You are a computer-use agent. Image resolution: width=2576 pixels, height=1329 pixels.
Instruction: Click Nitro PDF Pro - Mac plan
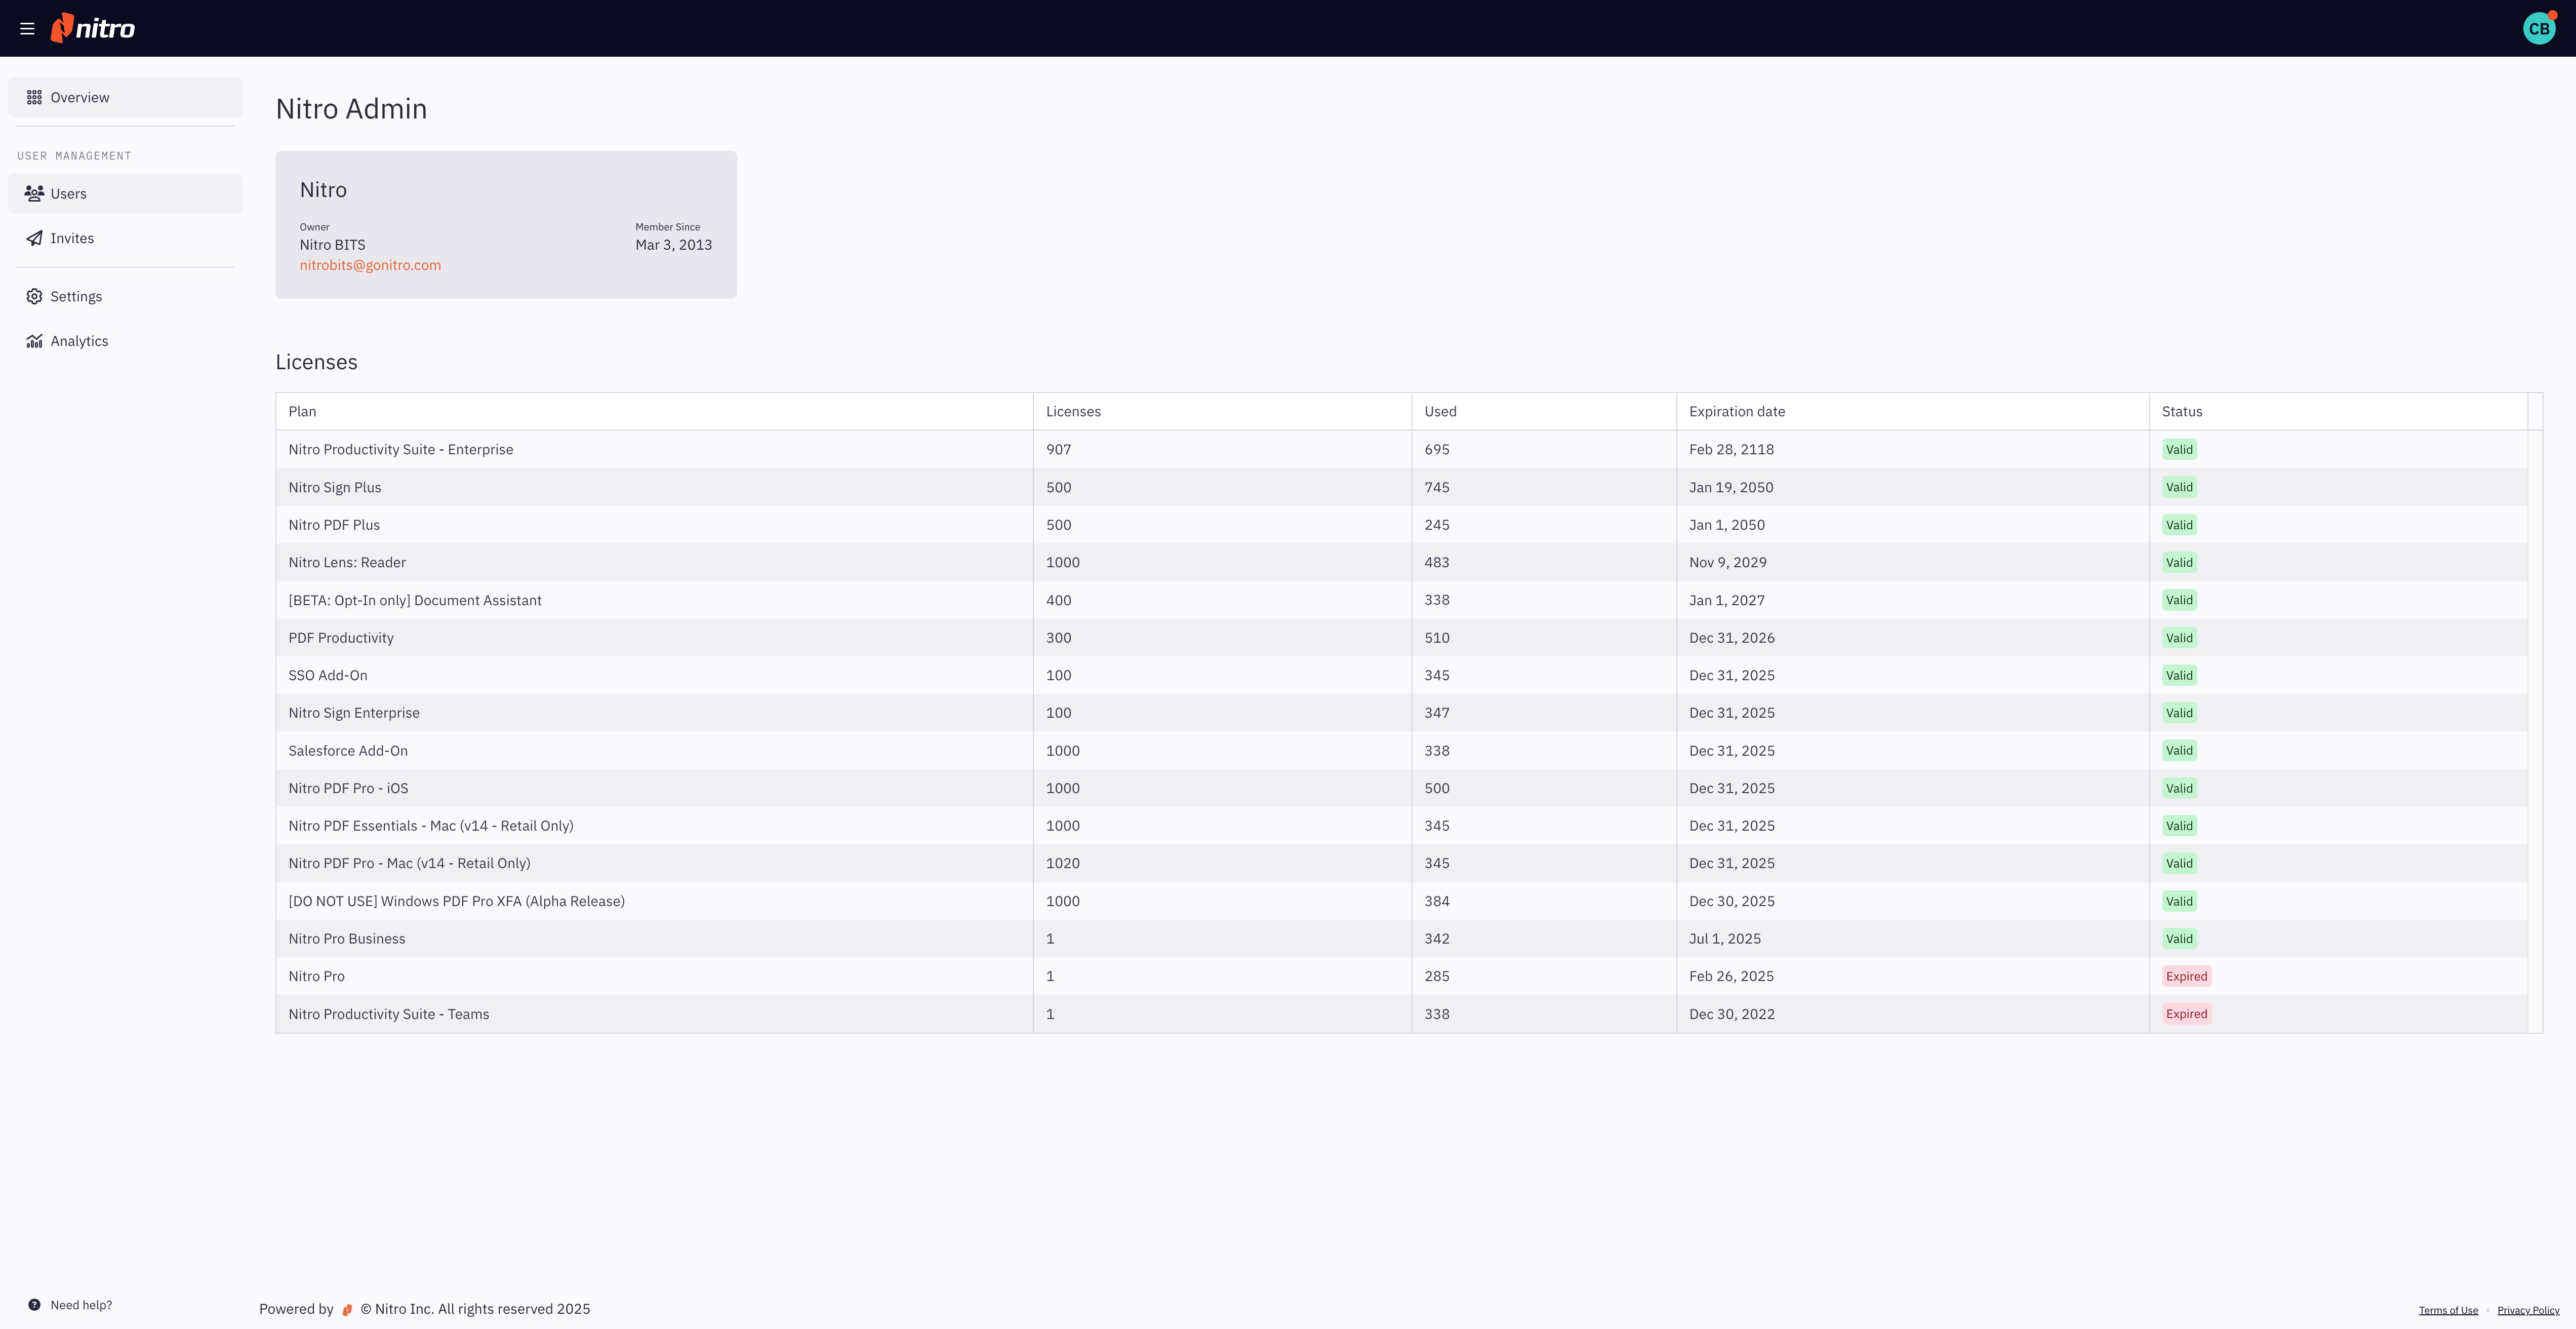pyautogui.click(x=409, y=863)
